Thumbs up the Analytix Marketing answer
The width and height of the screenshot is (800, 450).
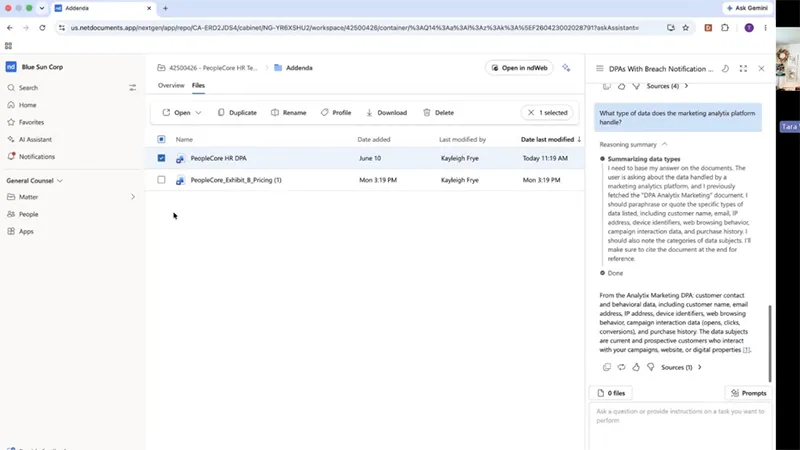click(x=636, y=367)
